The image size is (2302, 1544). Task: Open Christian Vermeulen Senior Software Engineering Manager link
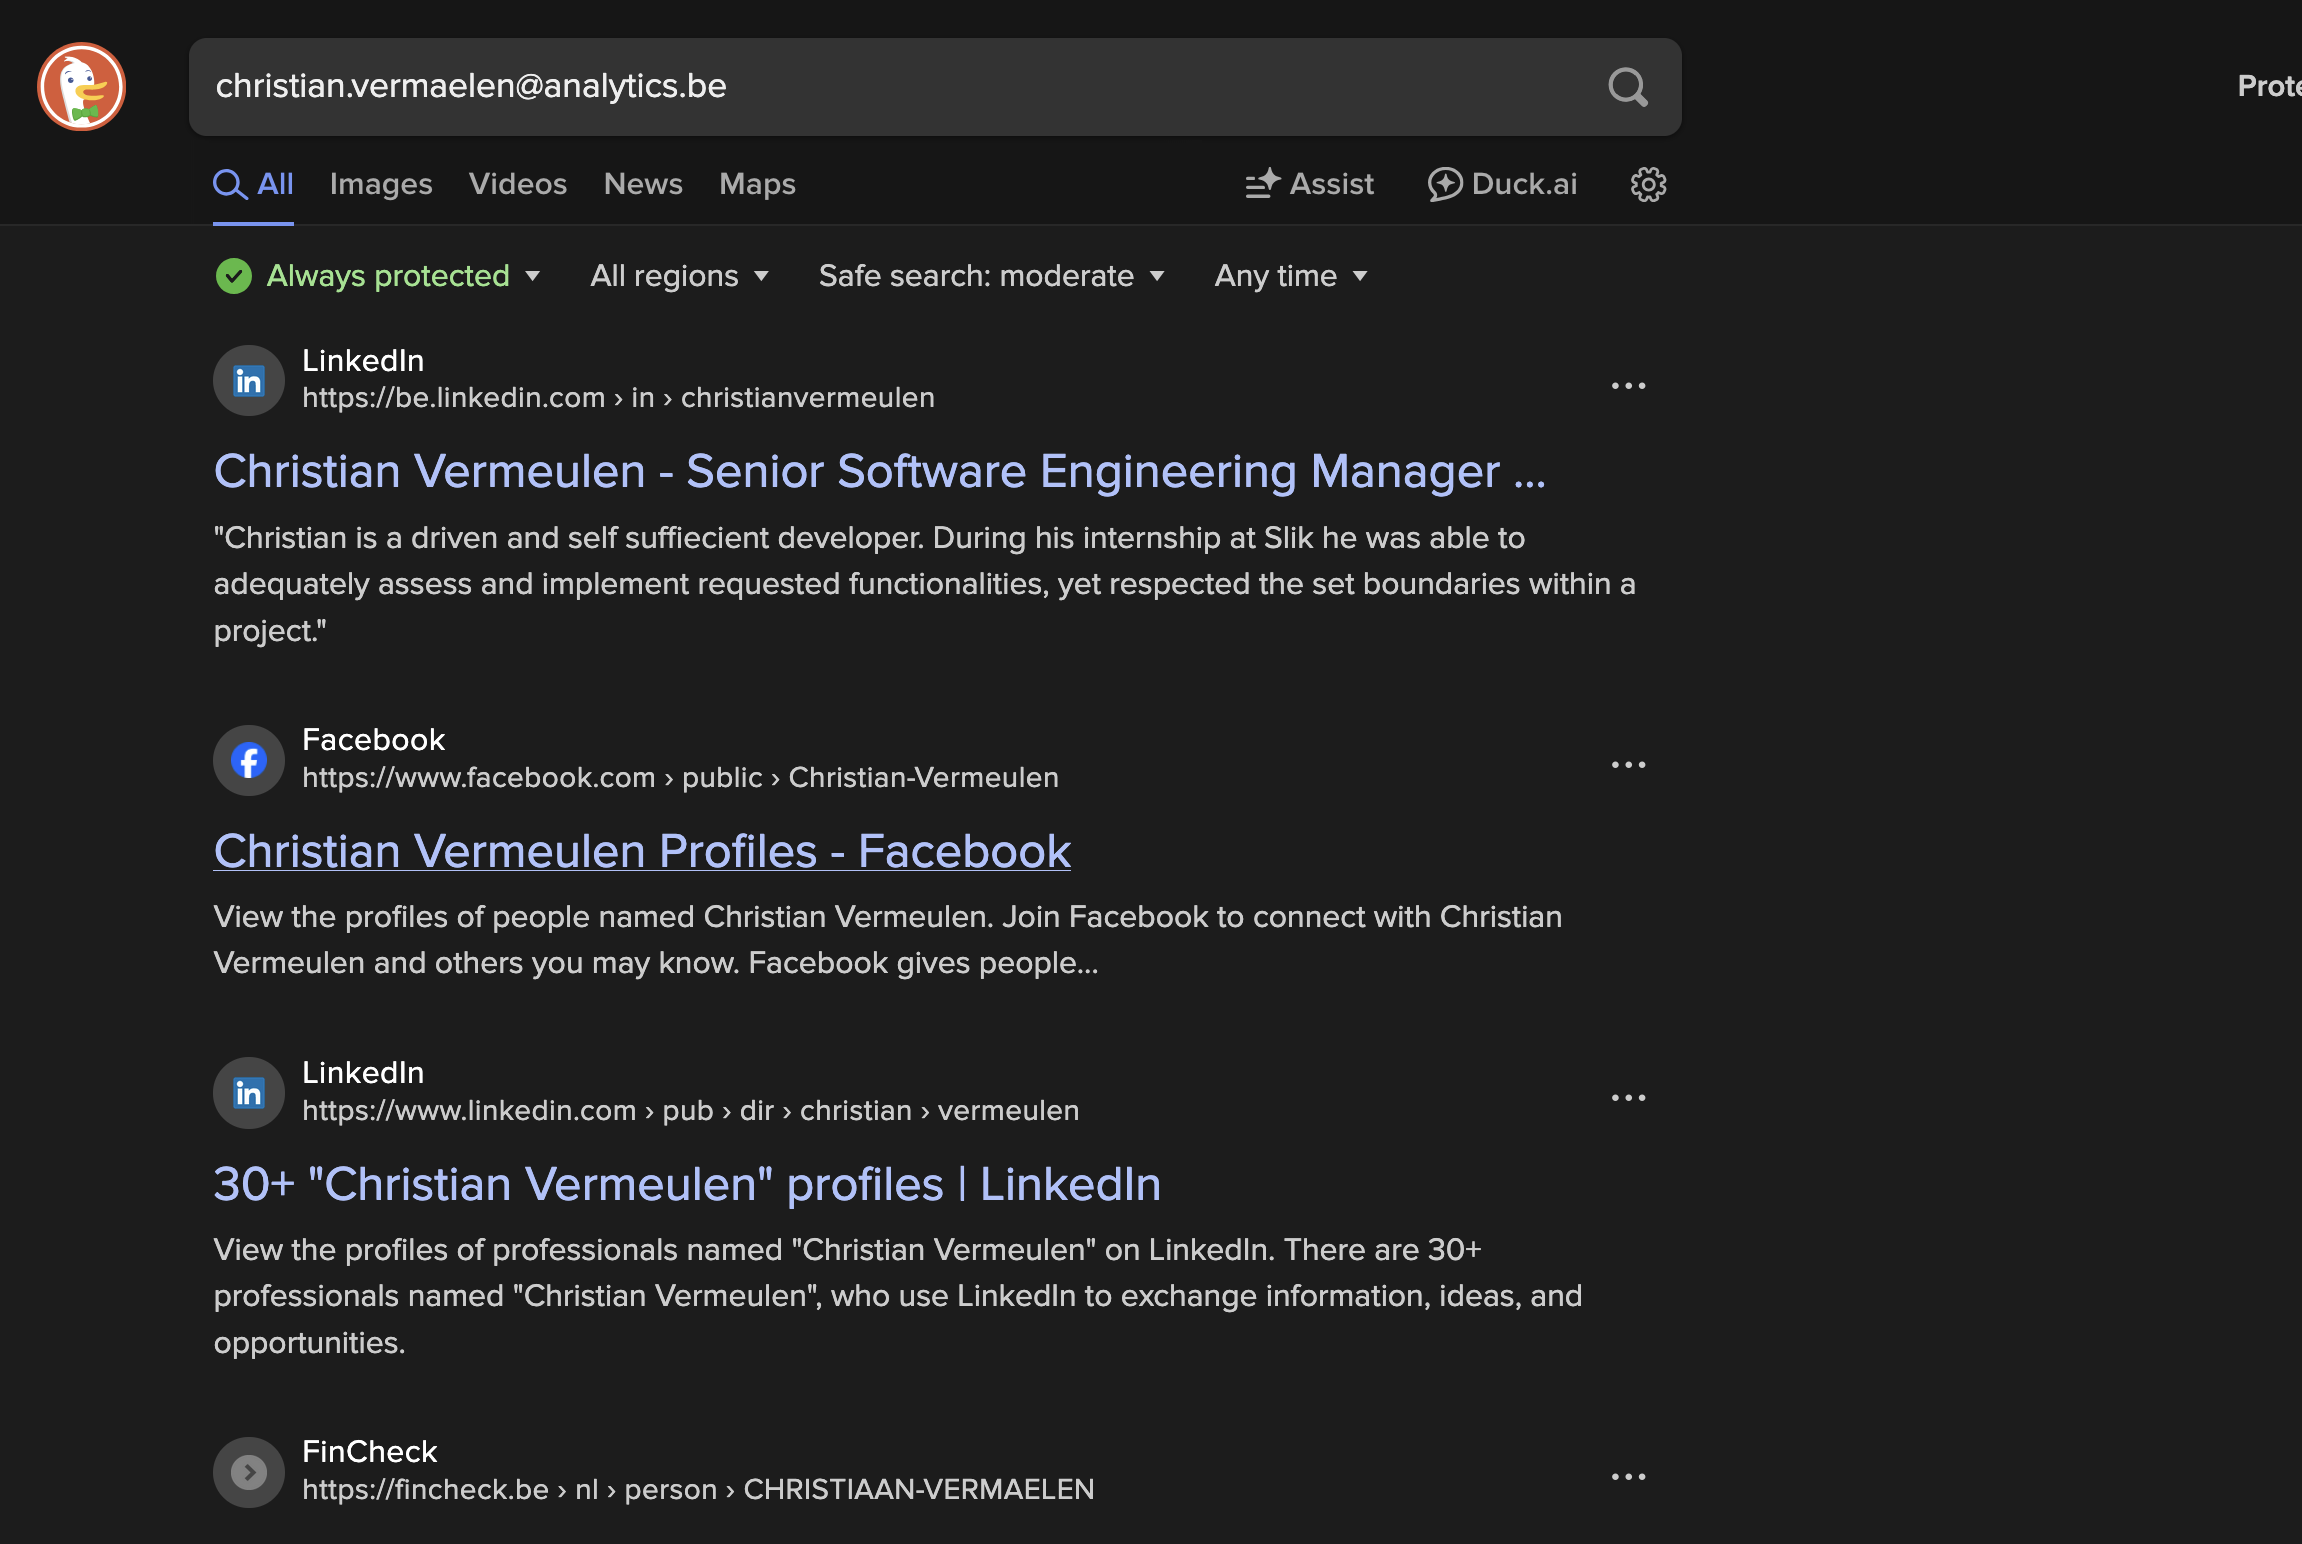[x=879, y=471]
